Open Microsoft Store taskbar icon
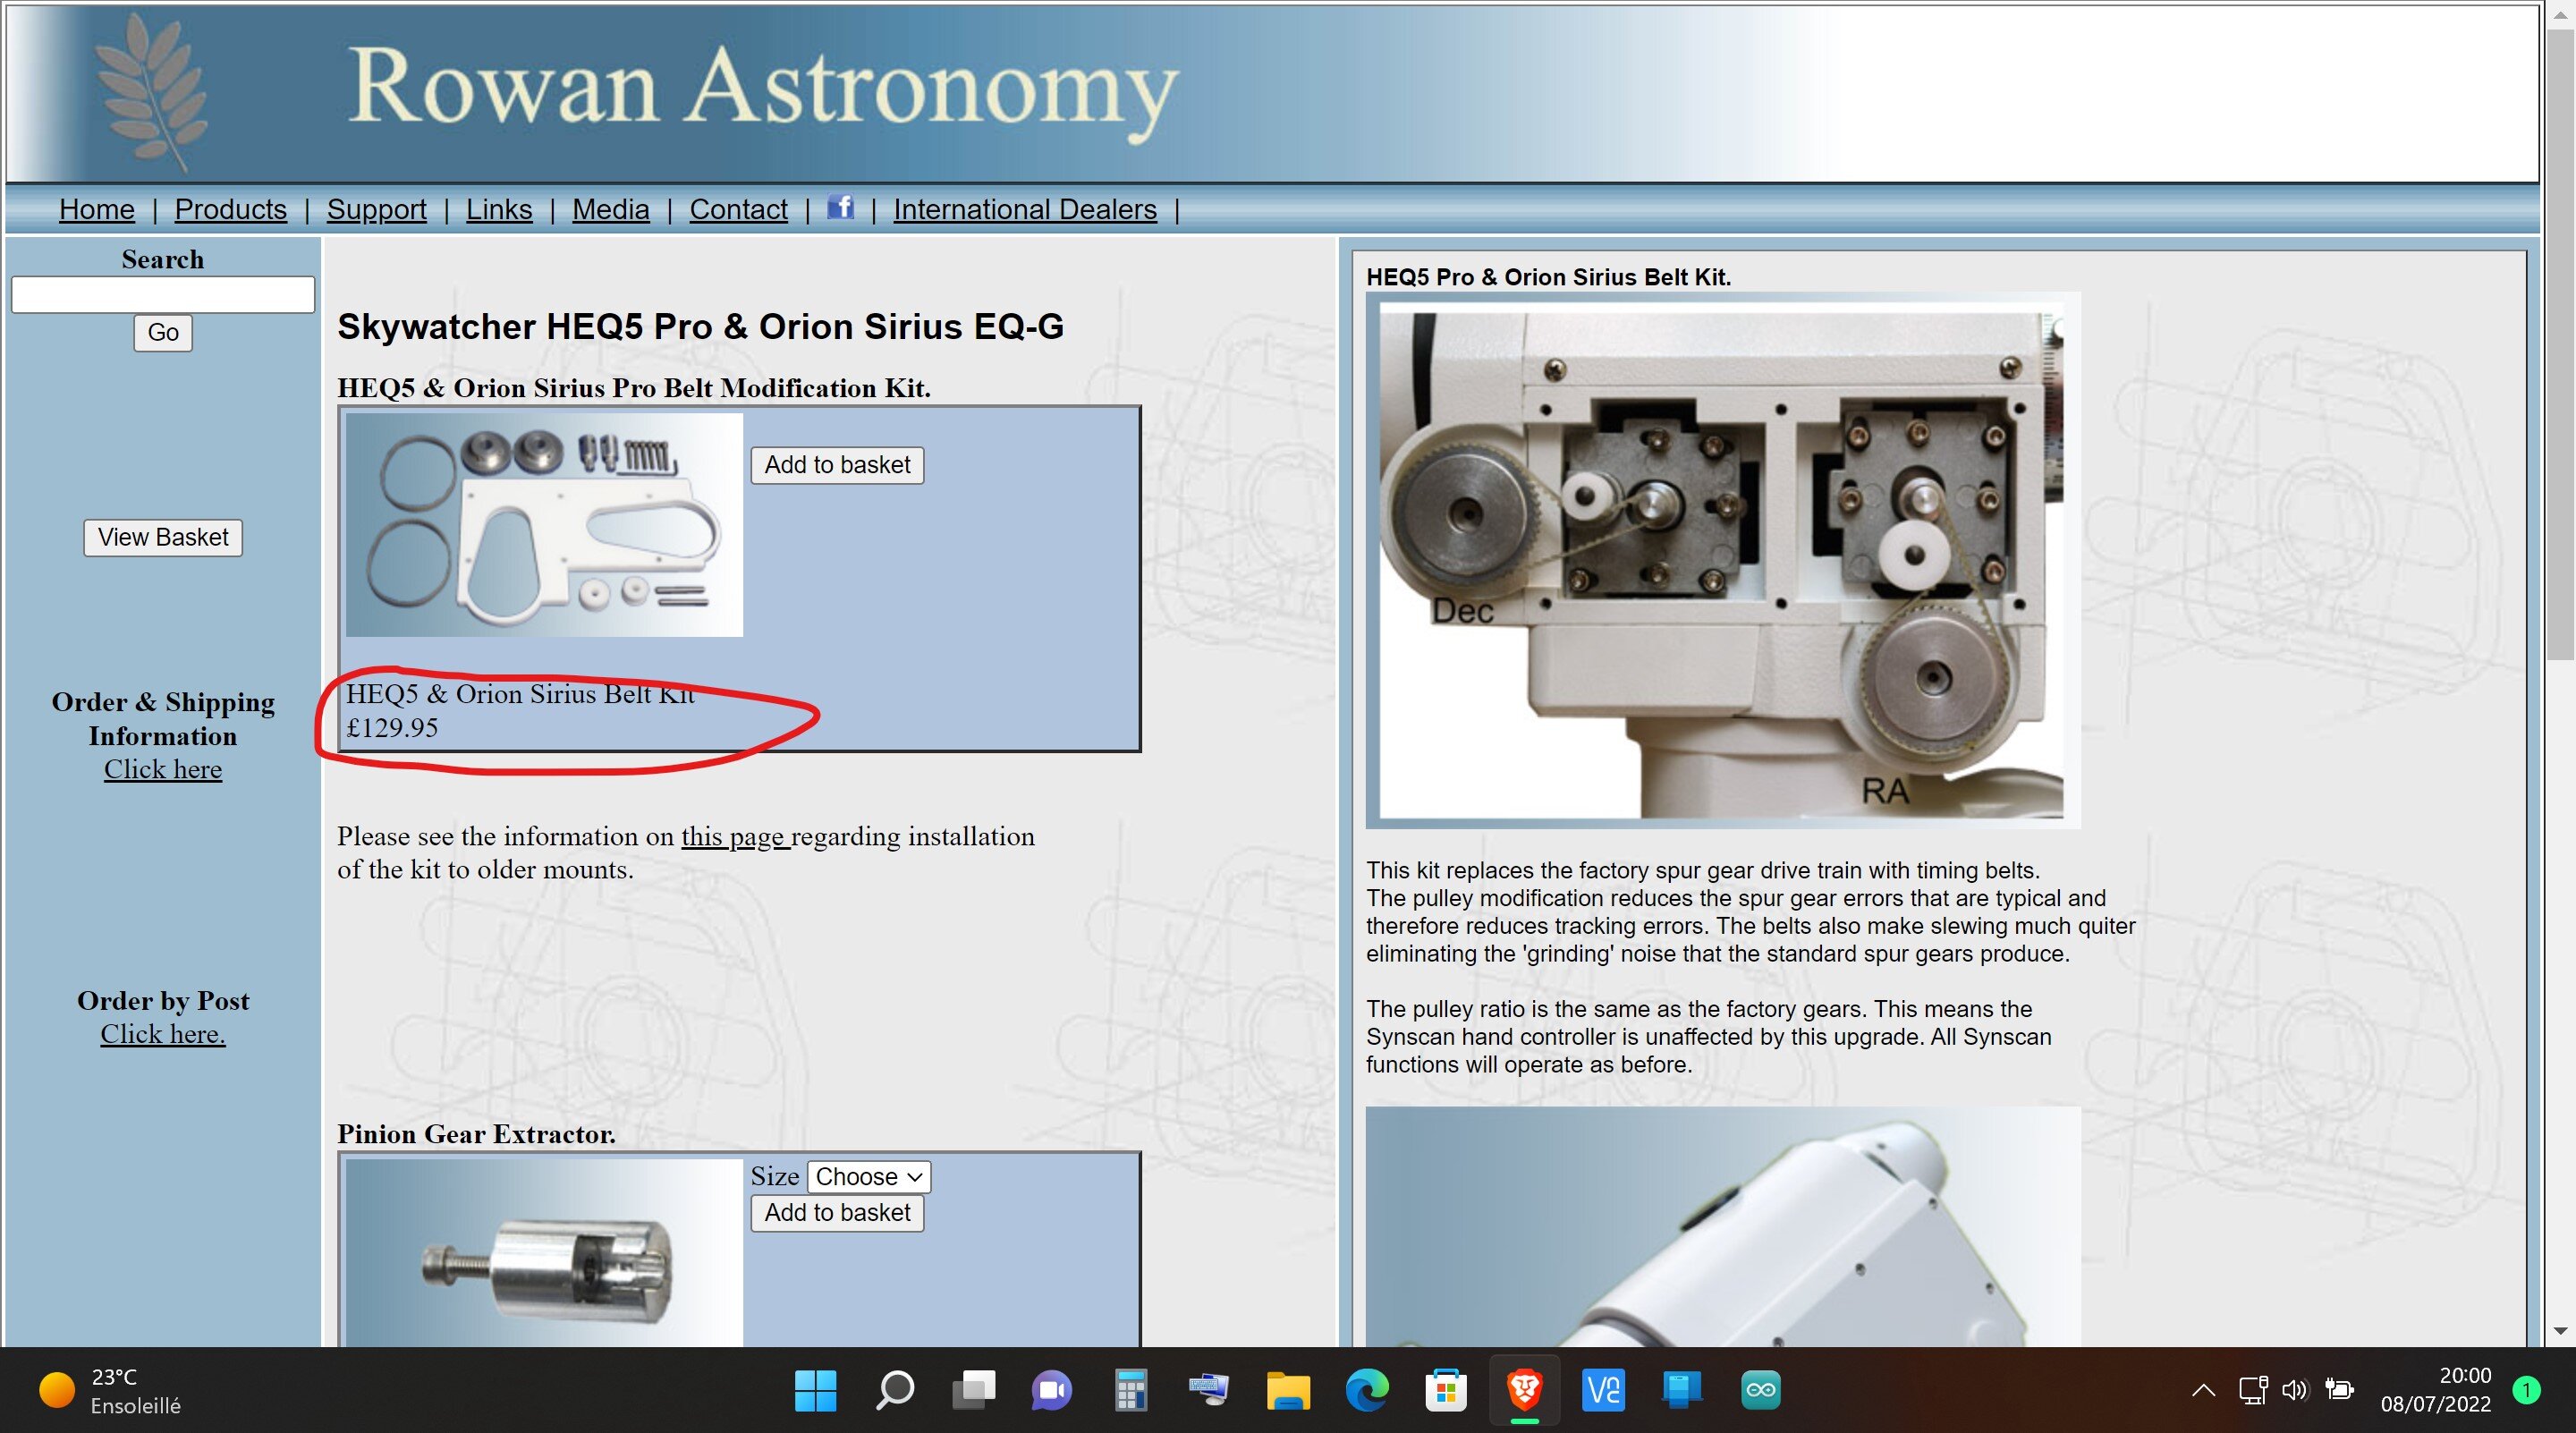 point(1445,1390)
